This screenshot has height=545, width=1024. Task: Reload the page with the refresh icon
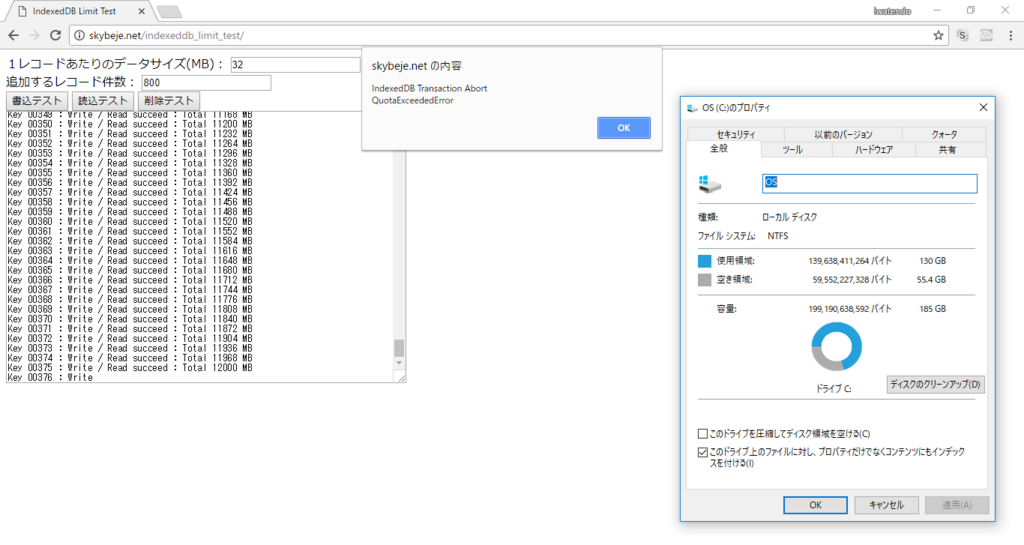point(56,35)
